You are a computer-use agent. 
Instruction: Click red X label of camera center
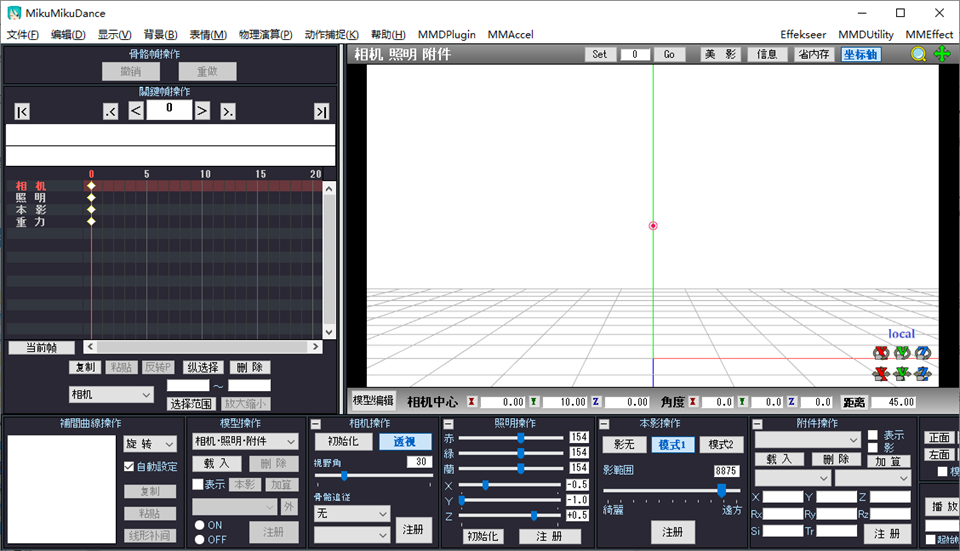[x=471, y=402]
